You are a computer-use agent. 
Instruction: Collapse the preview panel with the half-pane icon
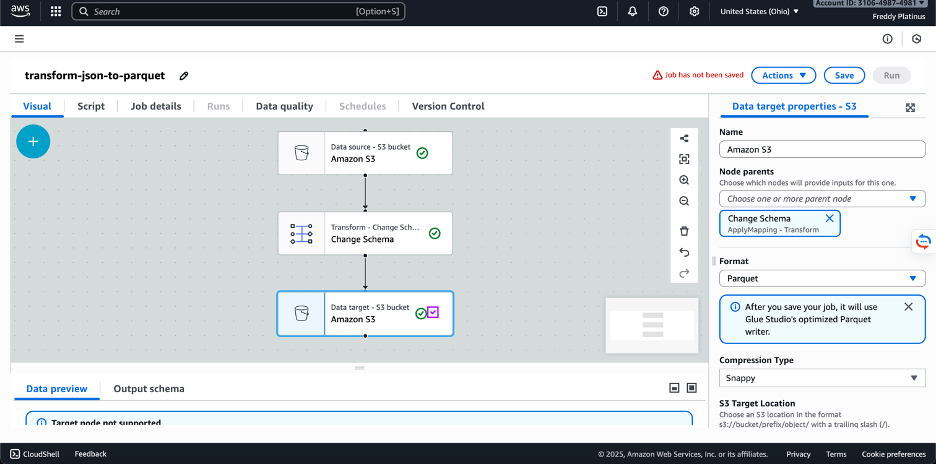coord(674,388)
